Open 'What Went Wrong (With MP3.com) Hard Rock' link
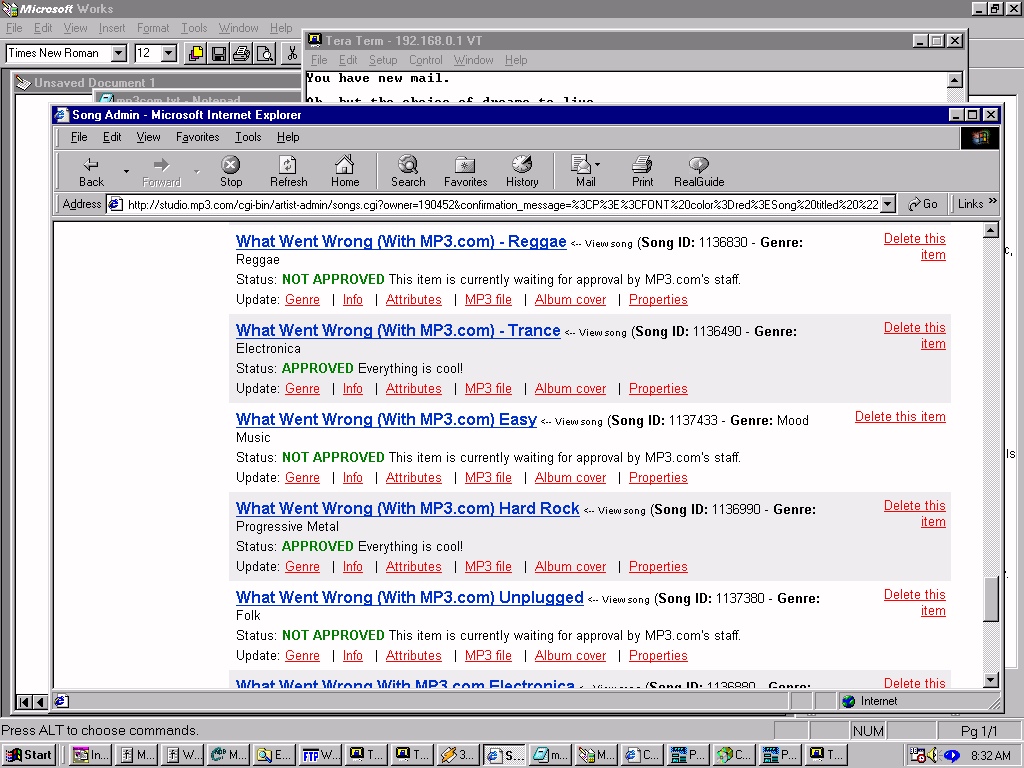 408,507
